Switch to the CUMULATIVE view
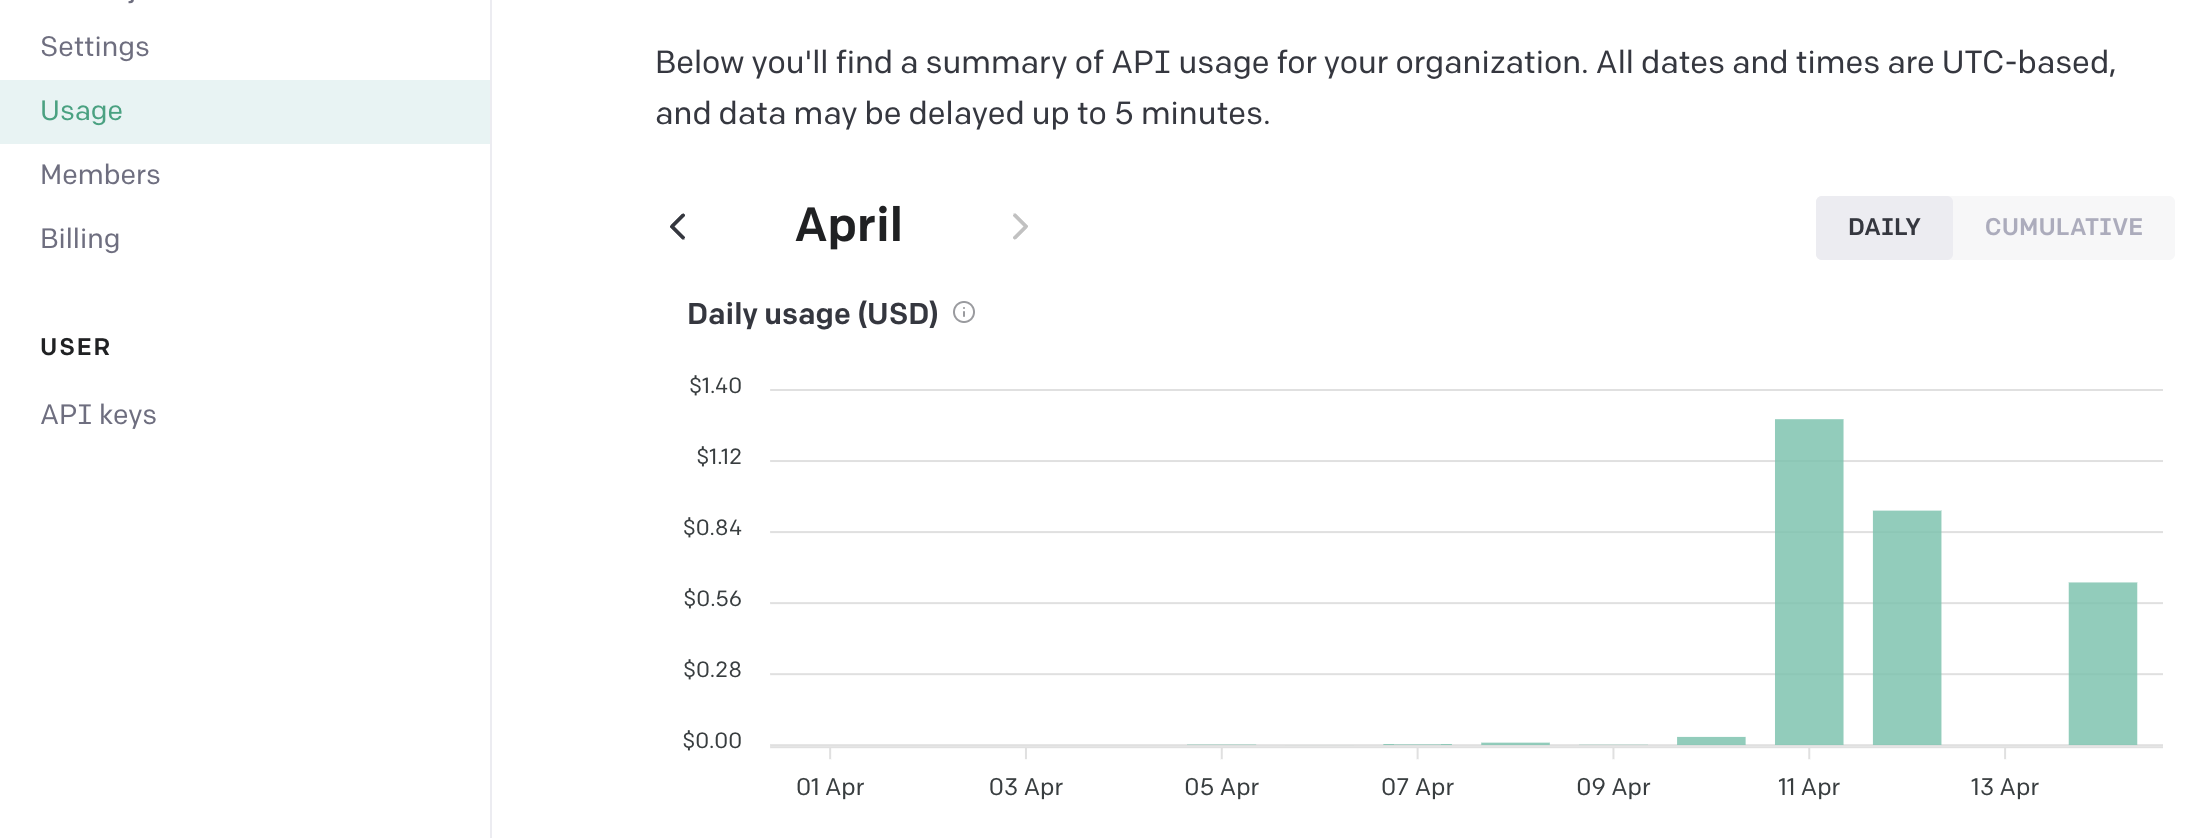 [x=2064, y=227]
